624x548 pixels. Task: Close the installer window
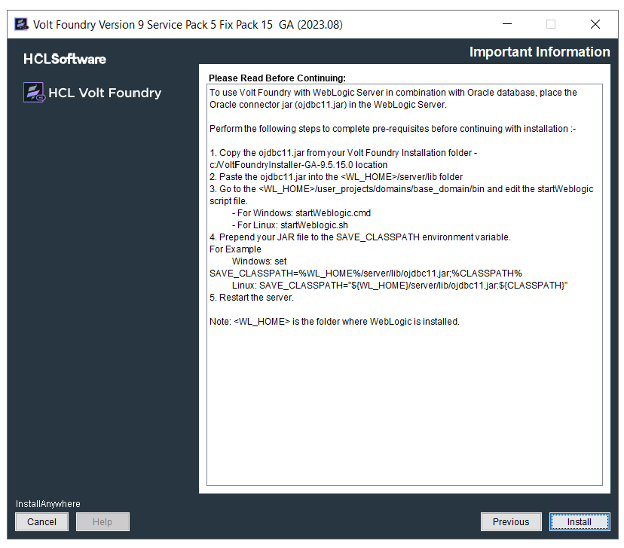pos(595,24)
